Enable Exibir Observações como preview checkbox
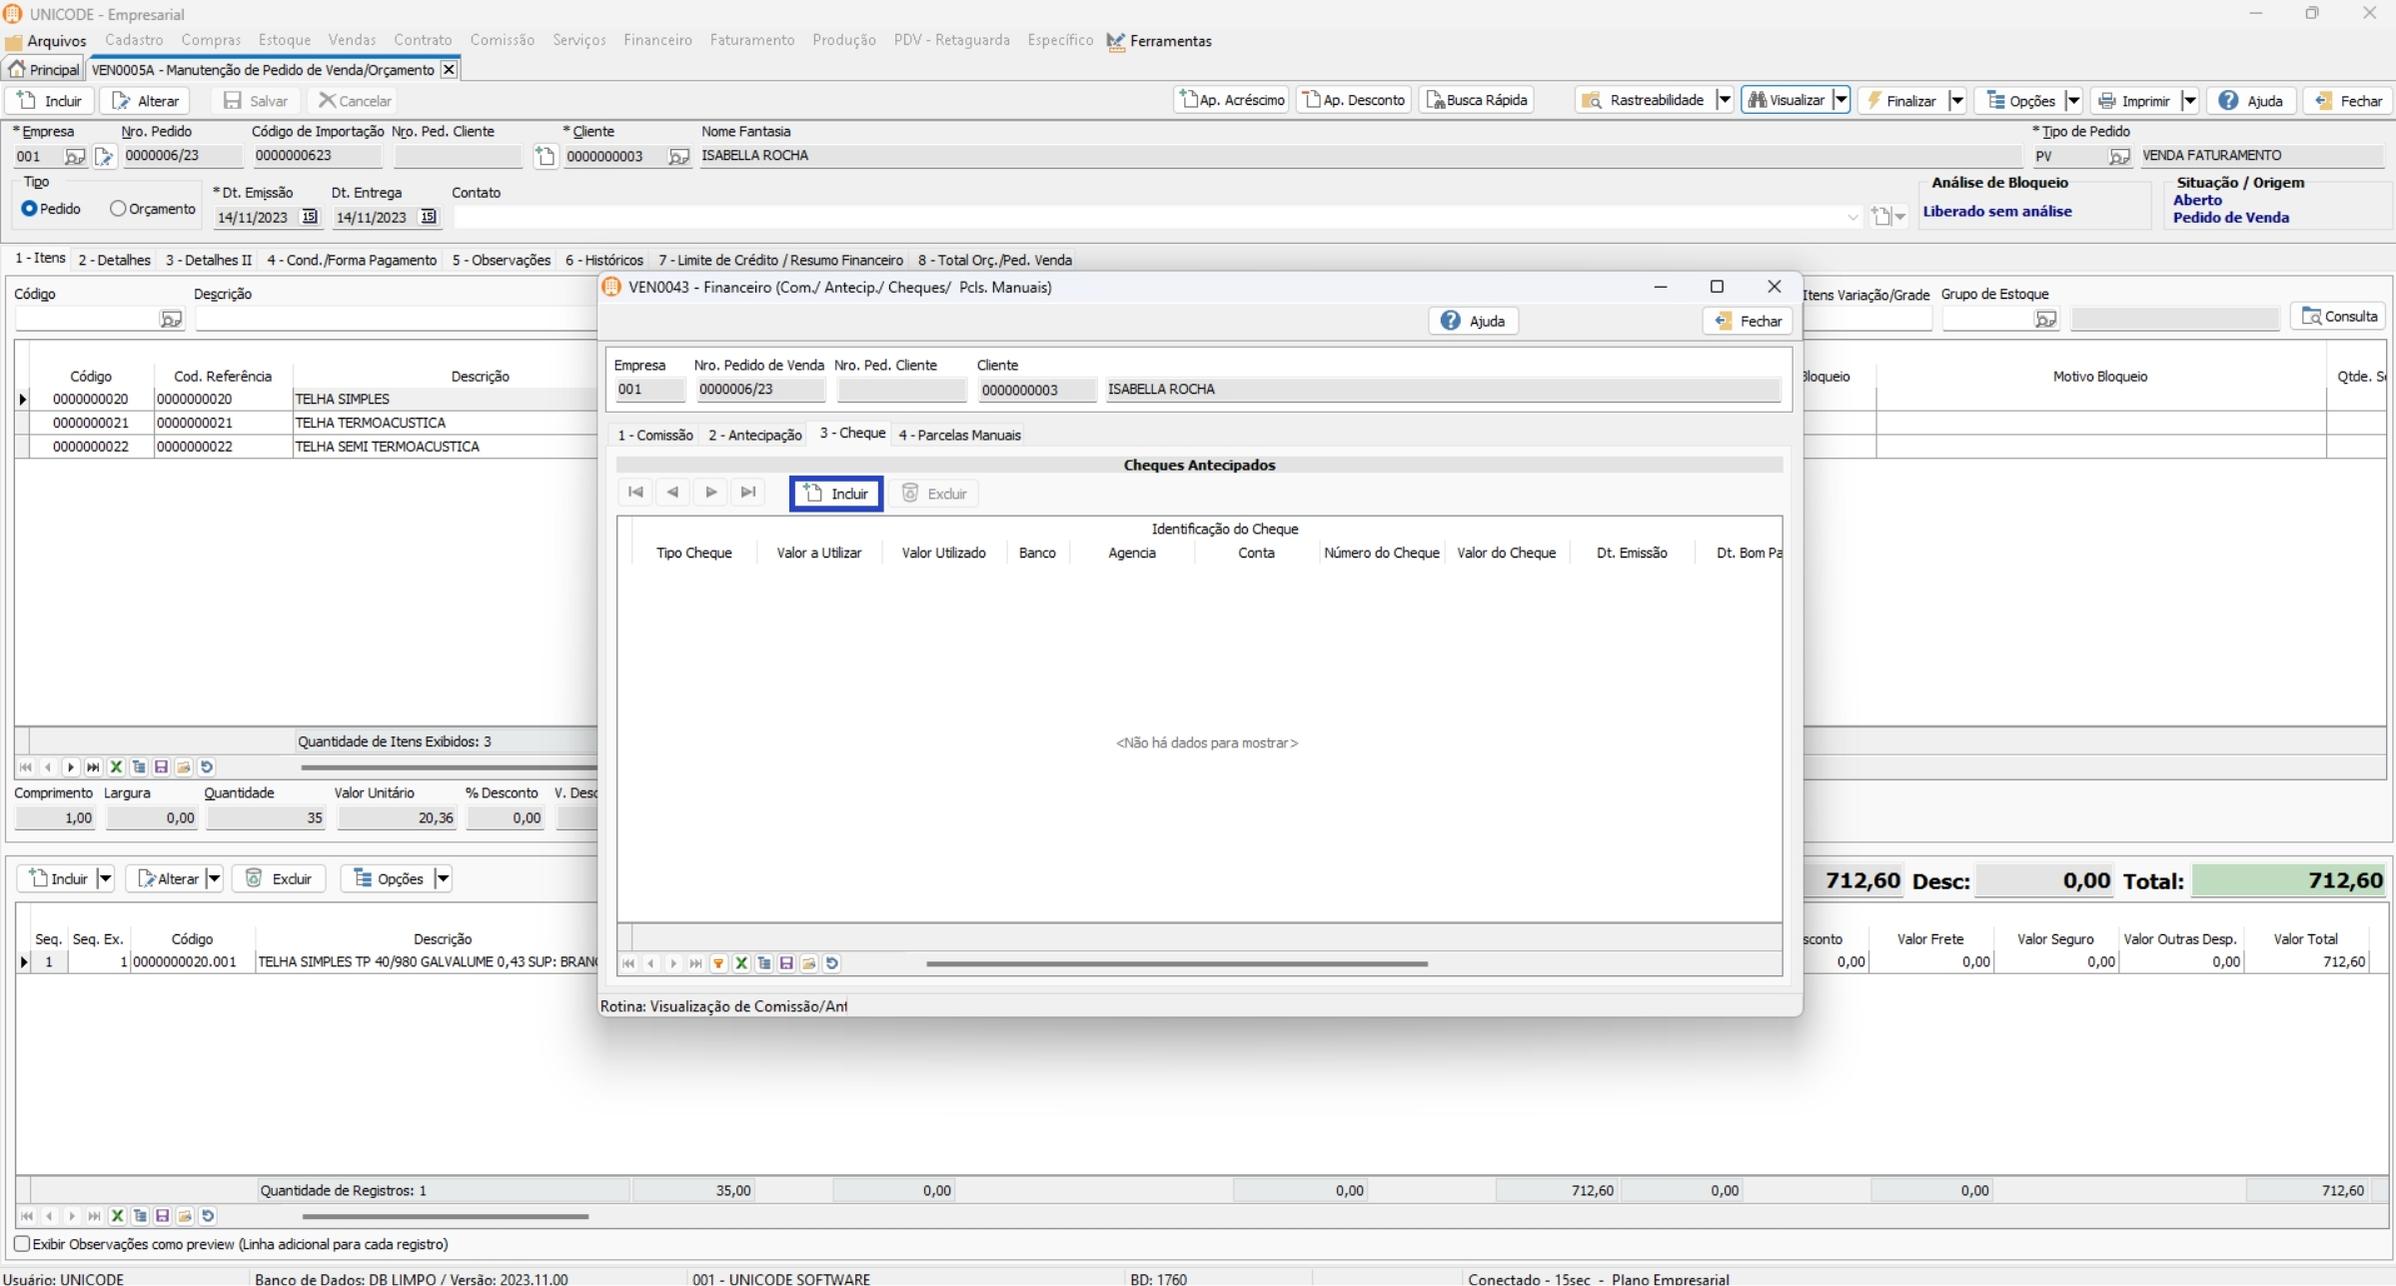This screenshot has height=1286, width=2396. tap(22, 1245)
